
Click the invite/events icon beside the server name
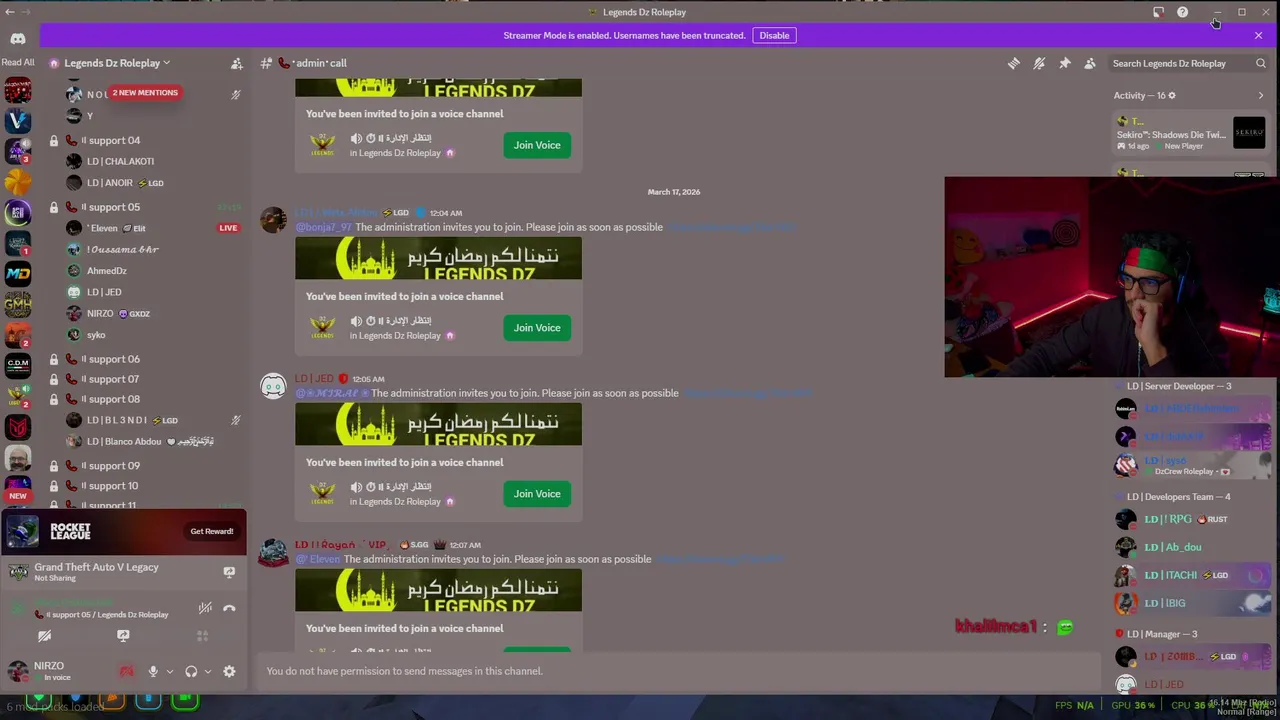[237, 63]
